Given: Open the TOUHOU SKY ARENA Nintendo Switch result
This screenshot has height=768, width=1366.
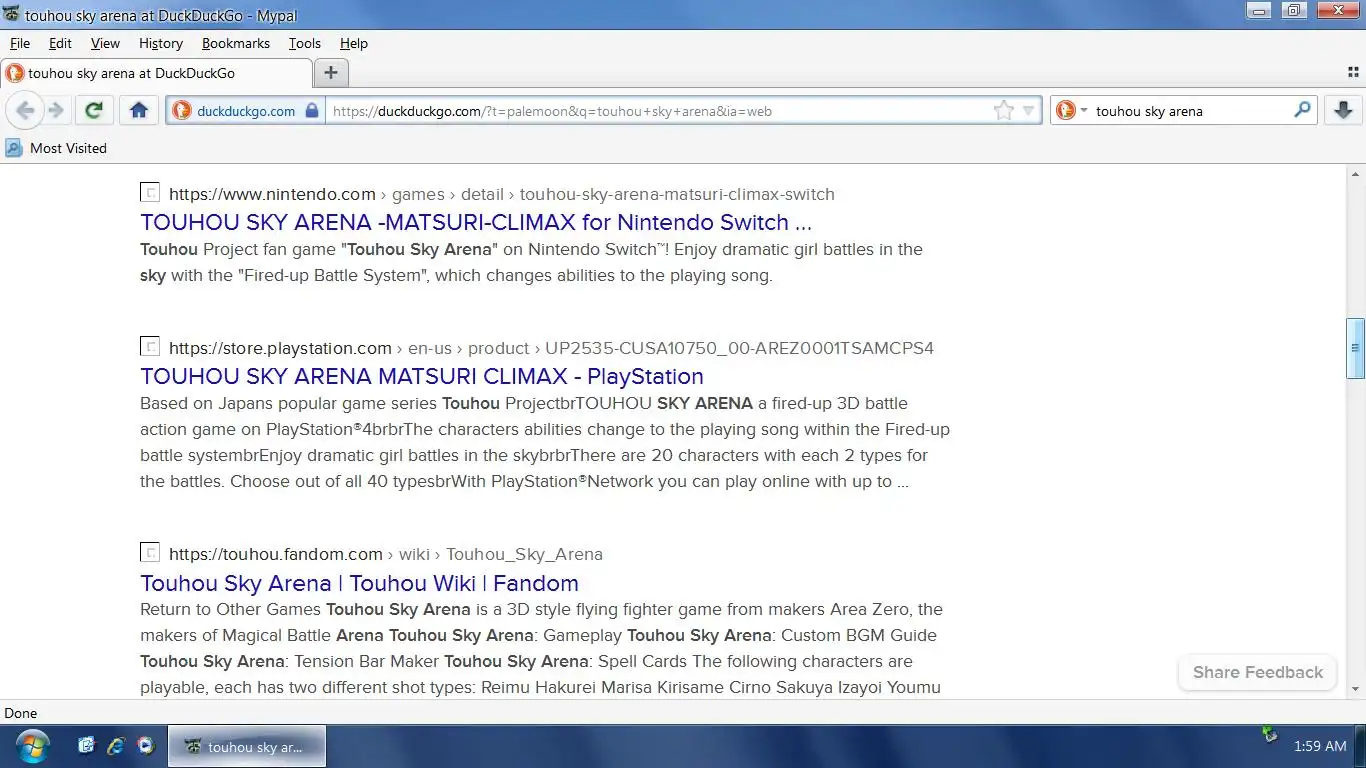Looking at the screenshot, I should click(x=476, y=222).
